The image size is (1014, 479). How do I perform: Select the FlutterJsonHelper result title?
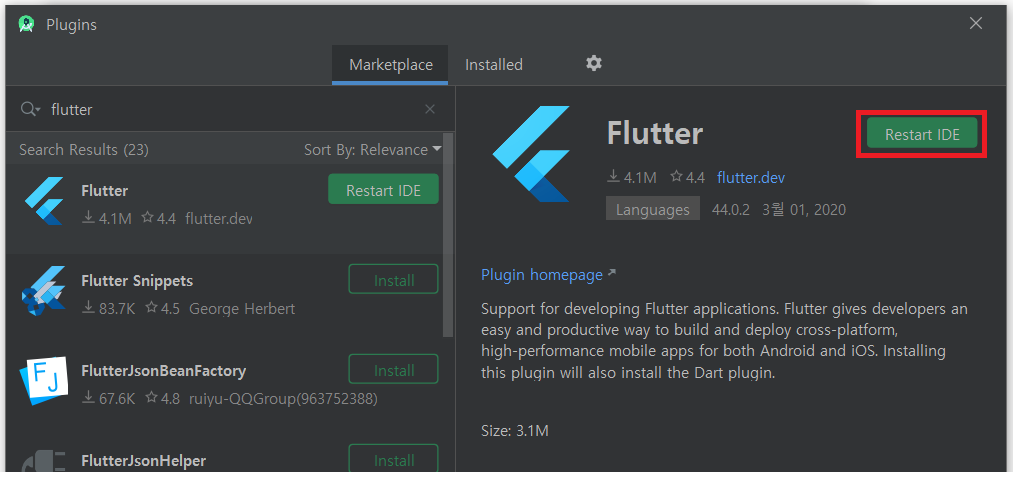tap(144, 461)
